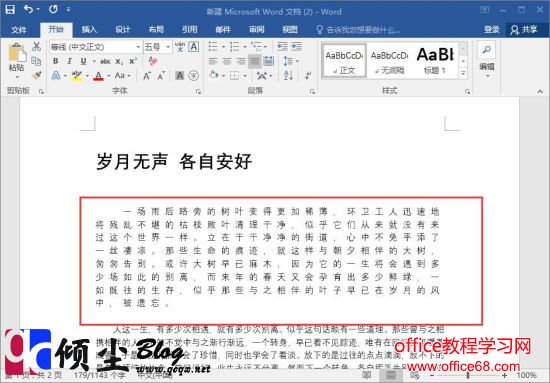550x383 pixels.
Task: Open the font size 五号 dropdown
Action: (168, 47)
